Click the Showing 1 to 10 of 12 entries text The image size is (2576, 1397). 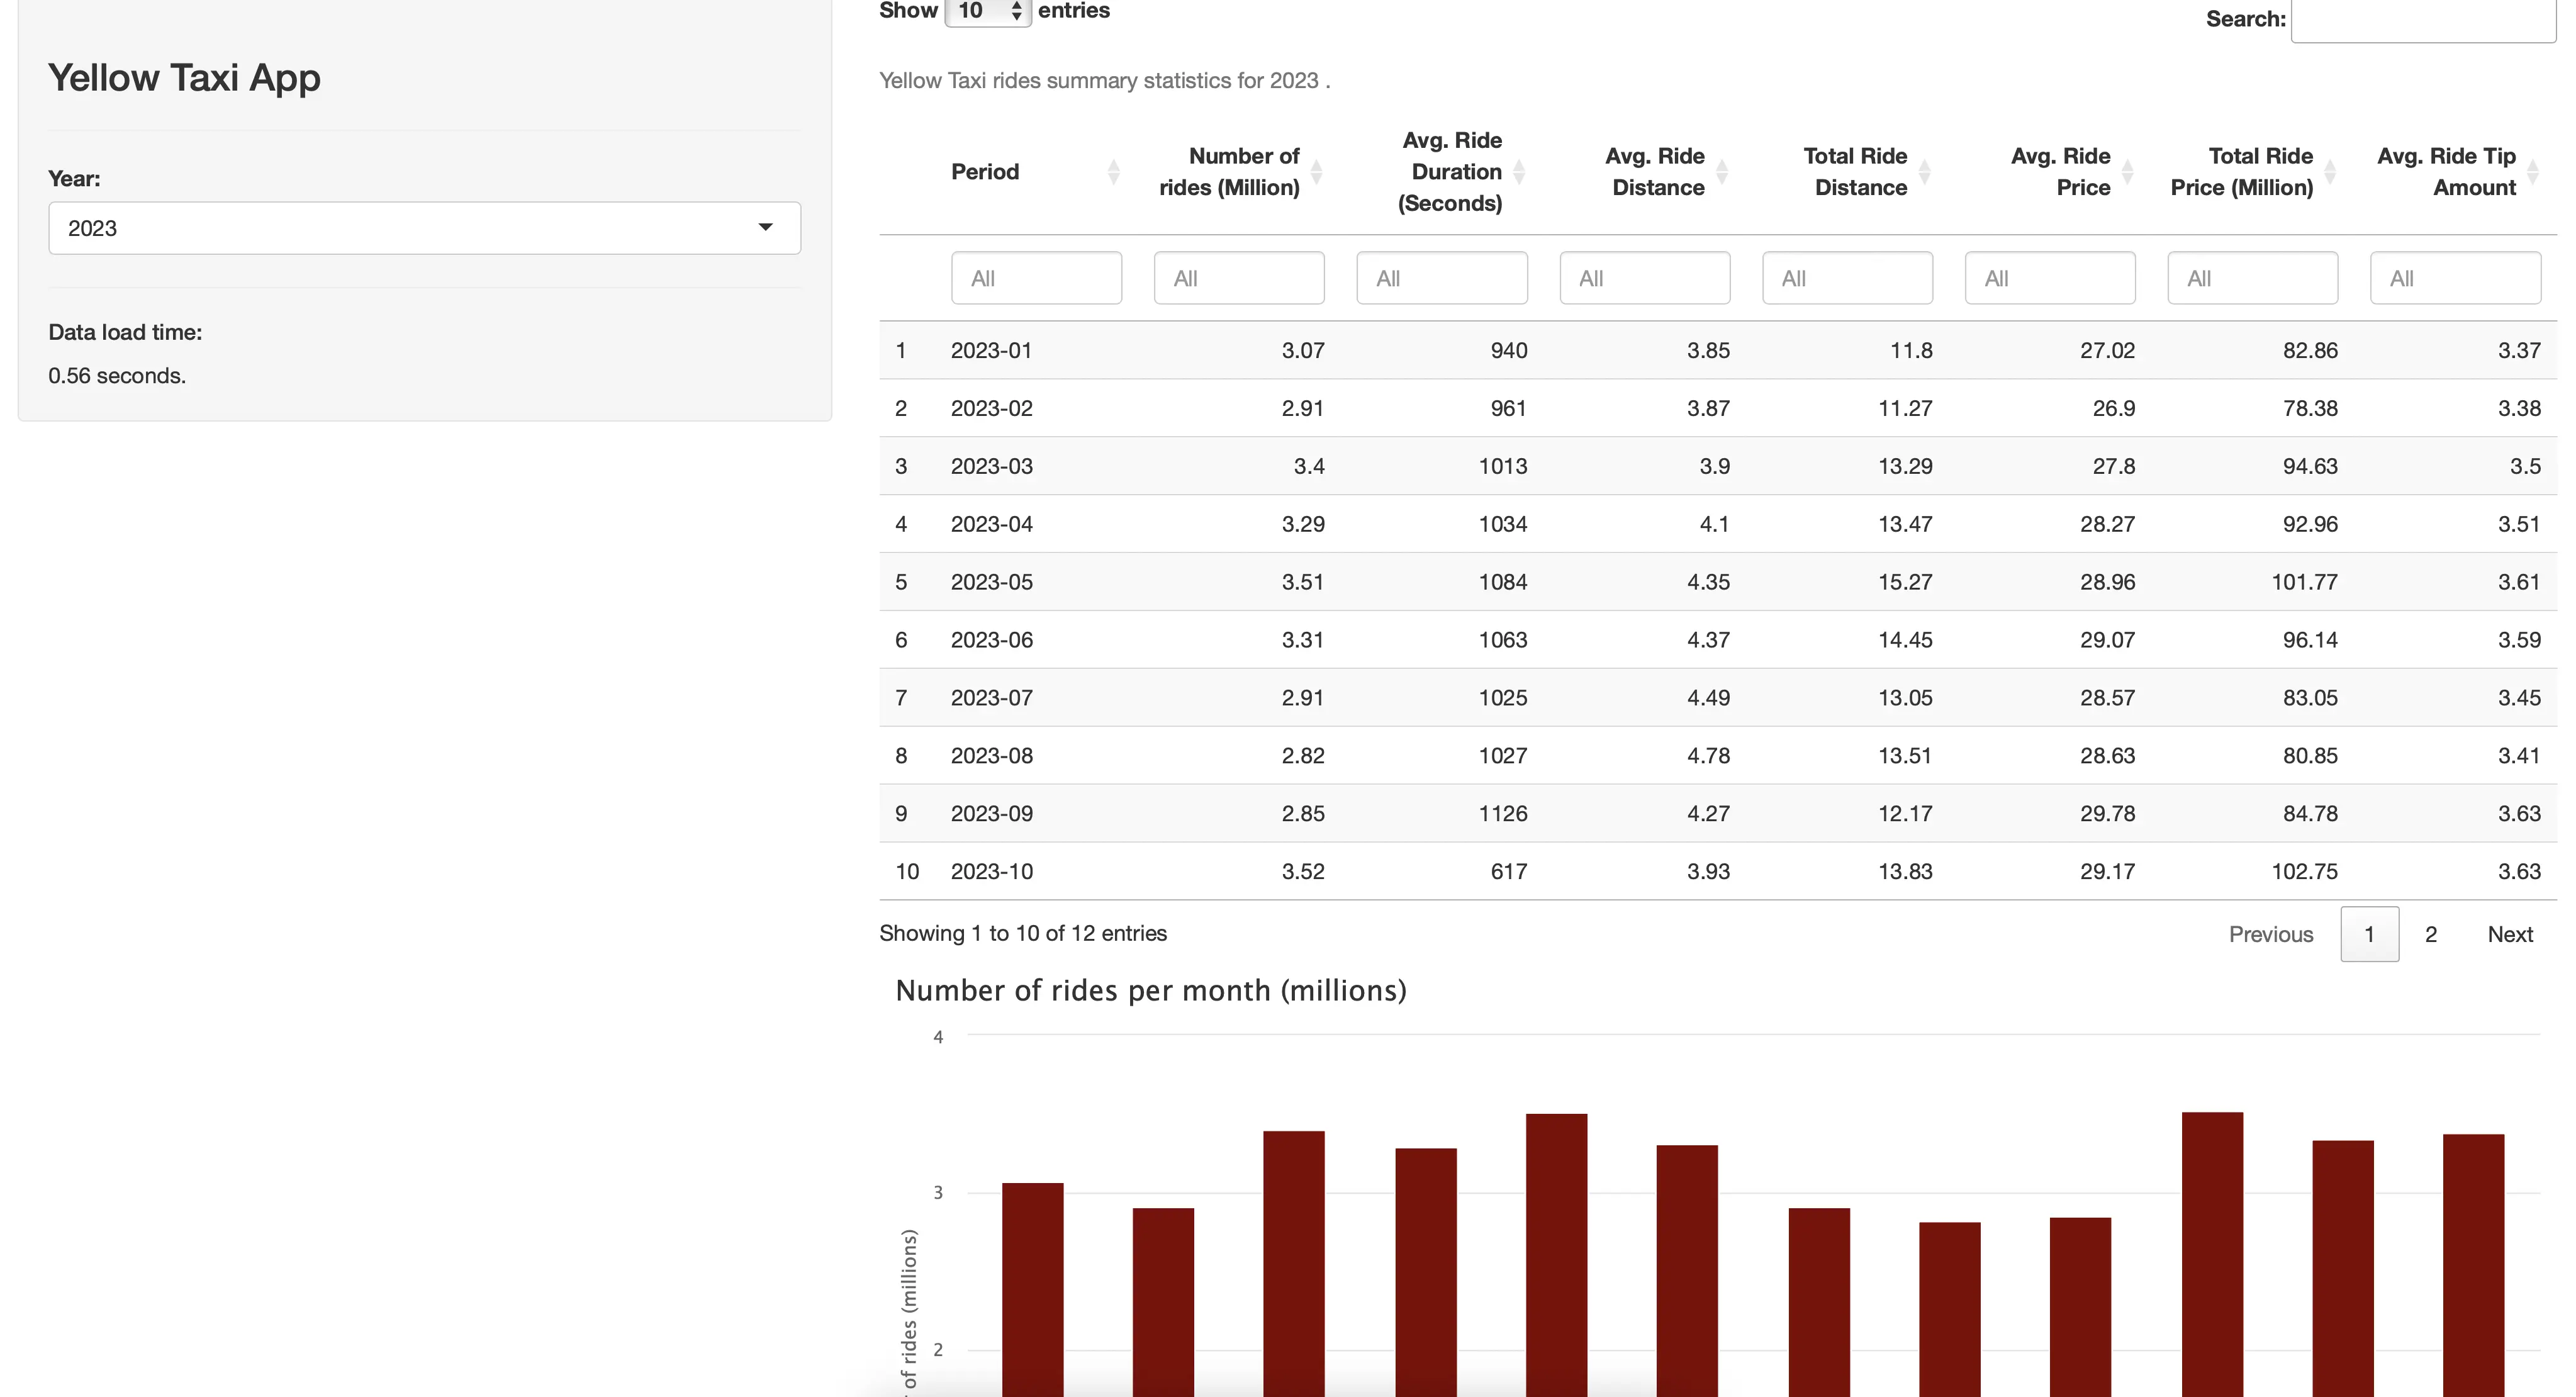click(x=1023, y=933)
